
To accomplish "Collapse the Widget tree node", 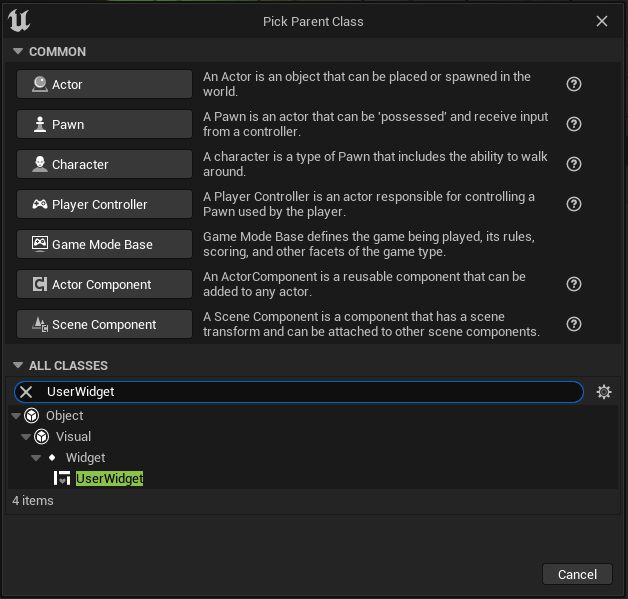I will pyautogui.click(x=36, y=458).
